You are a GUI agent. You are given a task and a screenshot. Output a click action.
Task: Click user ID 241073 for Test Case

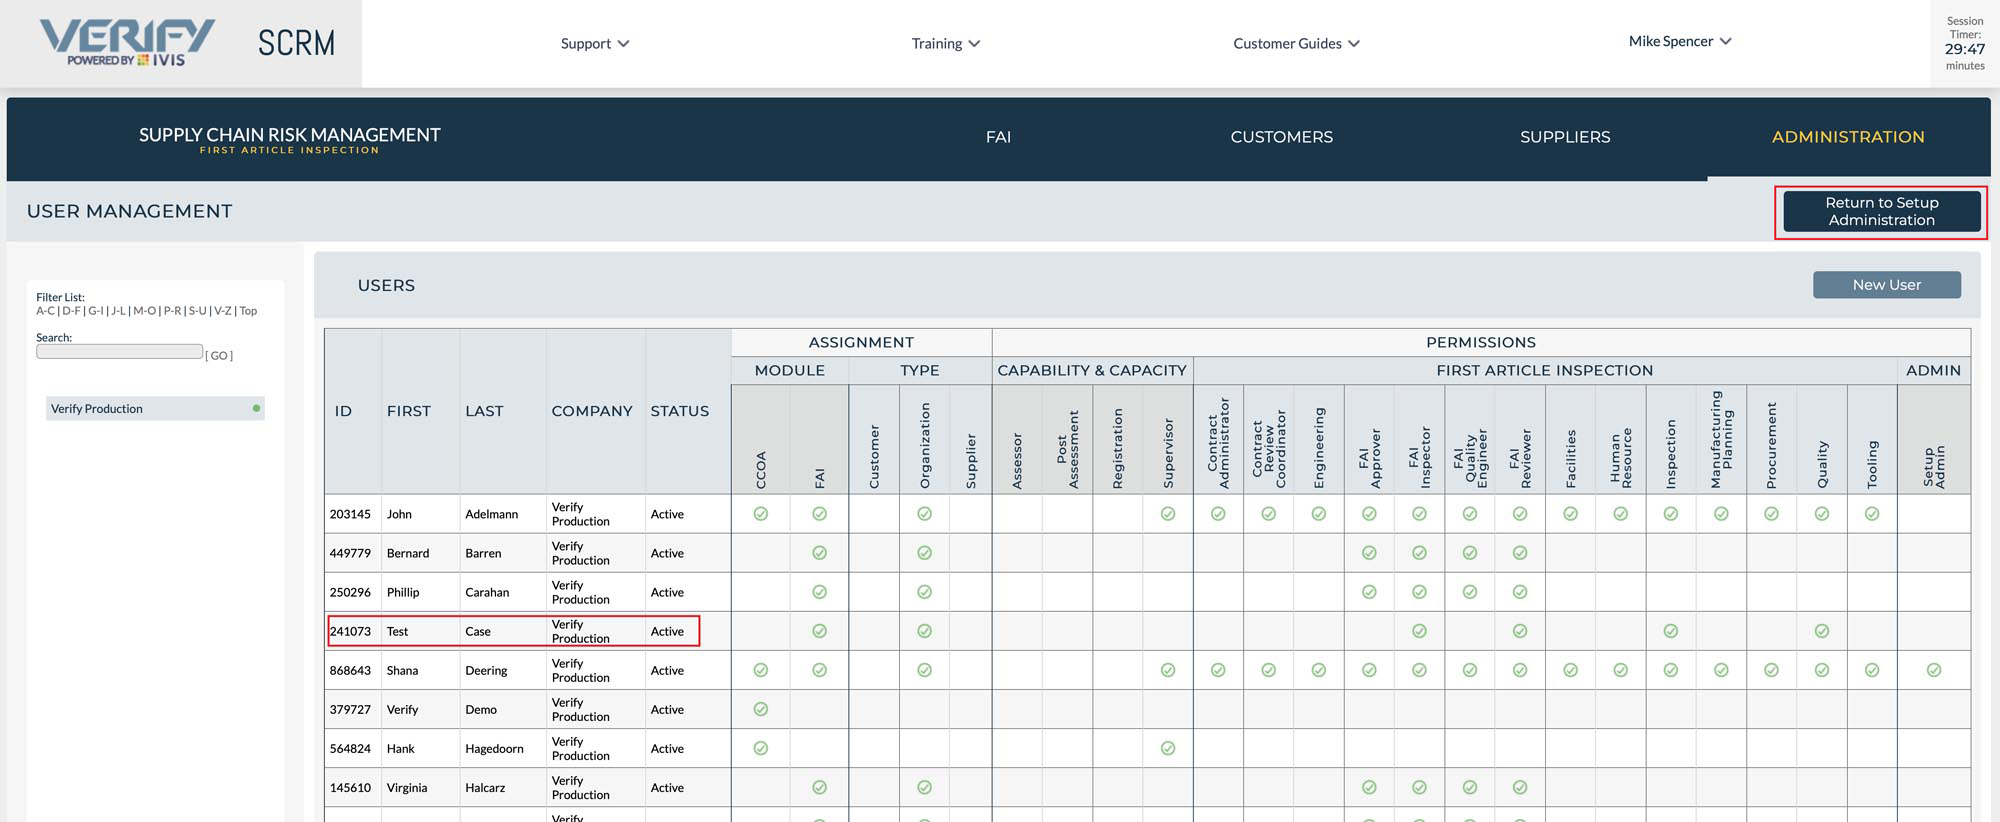tap(350, 631)
